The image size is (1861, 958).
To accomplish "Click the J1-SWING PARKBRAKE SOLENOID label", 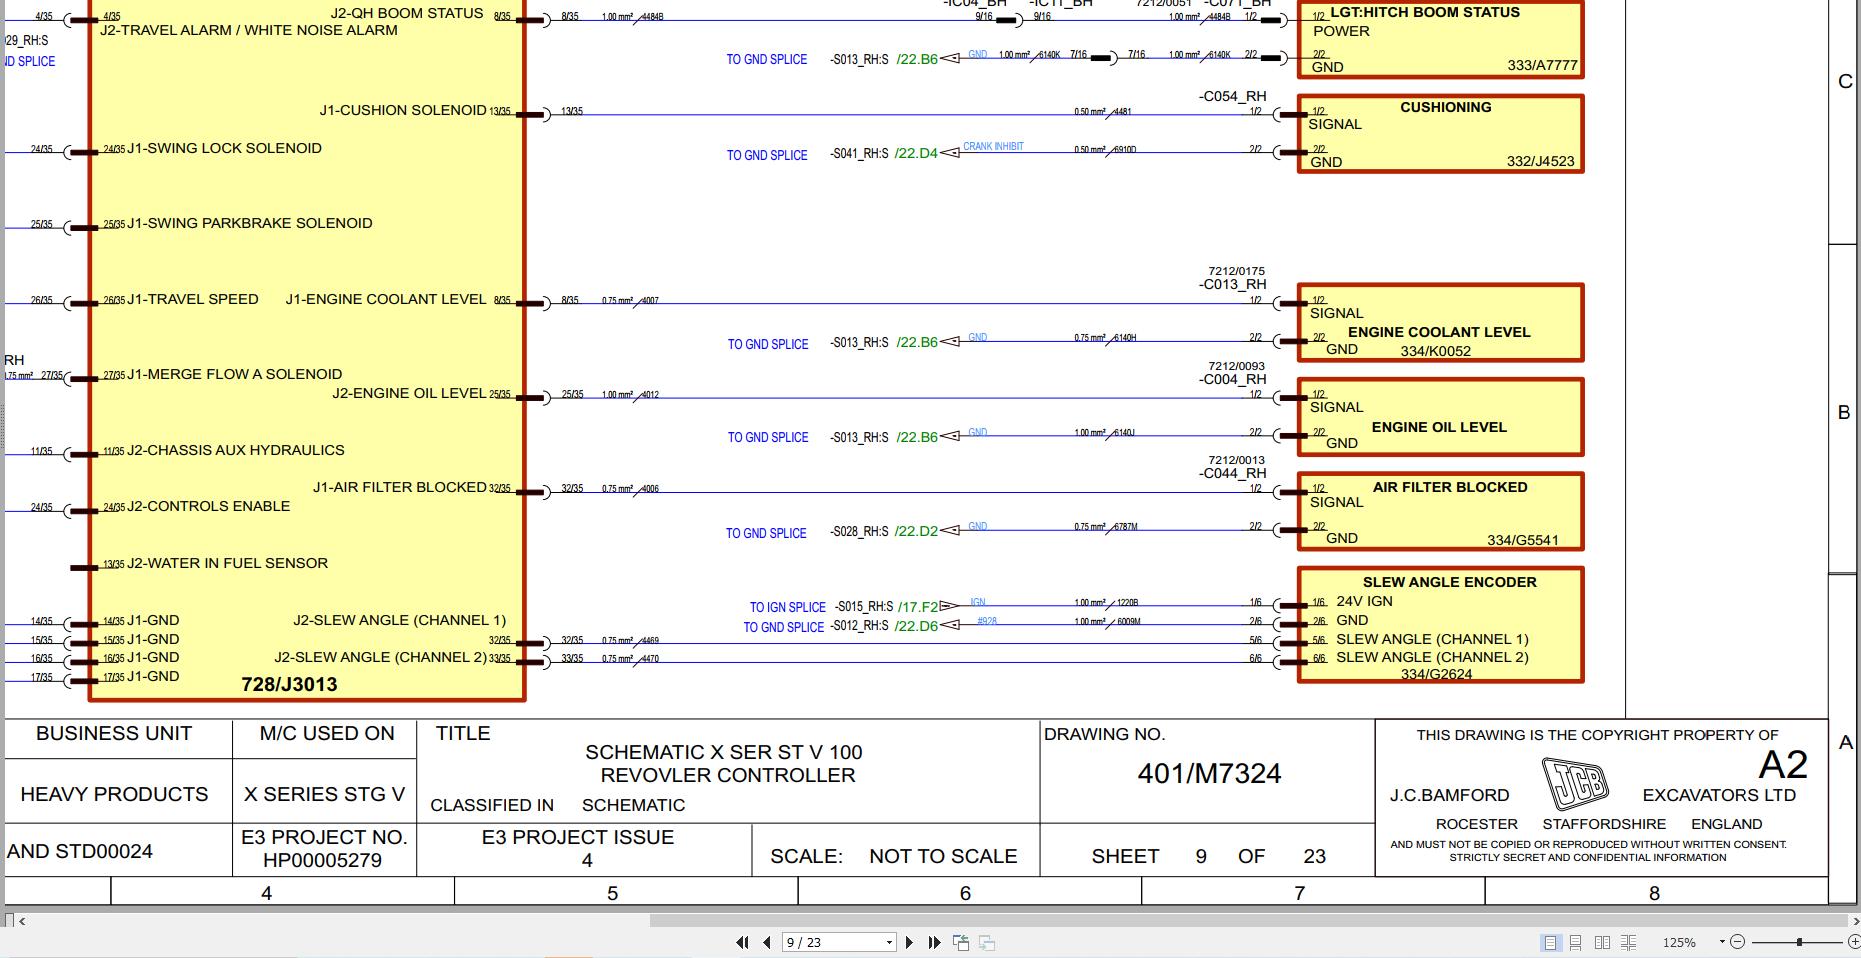I will point(249,223).
